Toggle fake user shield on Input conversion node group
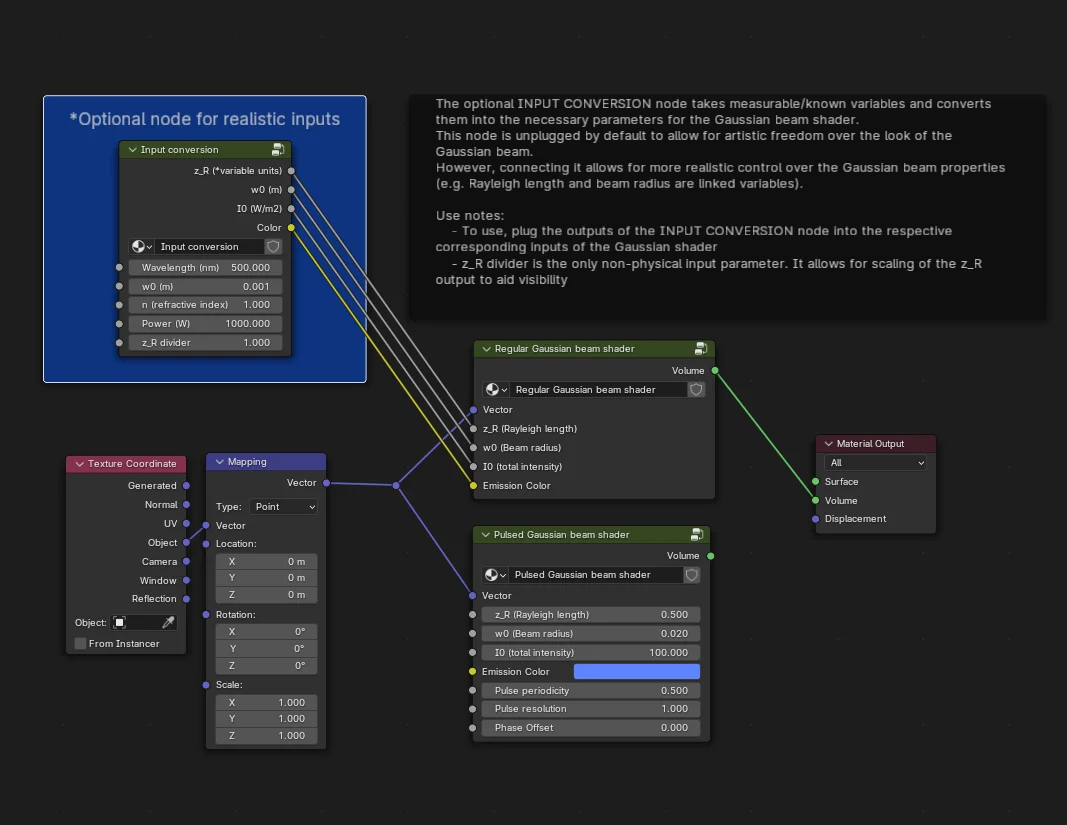1067x825 pixels. pyautogui.click(x=272, y=246)
